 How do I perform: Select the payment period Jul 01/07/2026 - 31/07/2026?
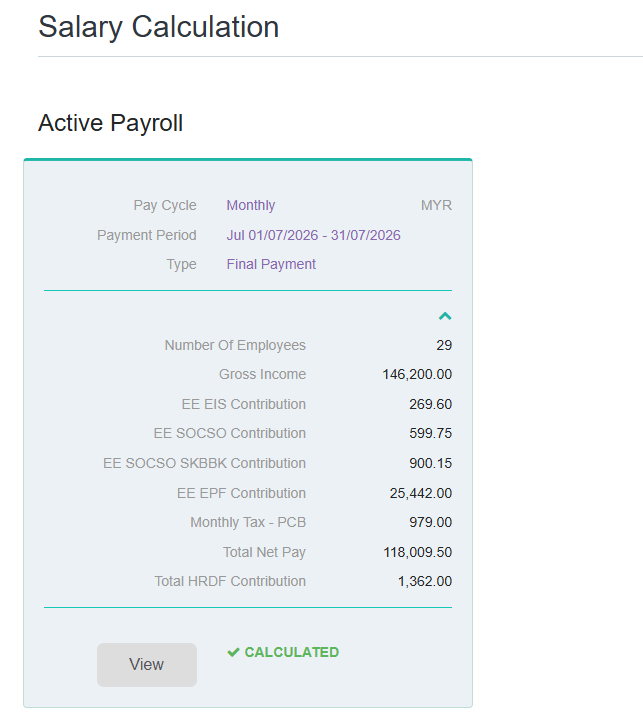tap(313, 235)
